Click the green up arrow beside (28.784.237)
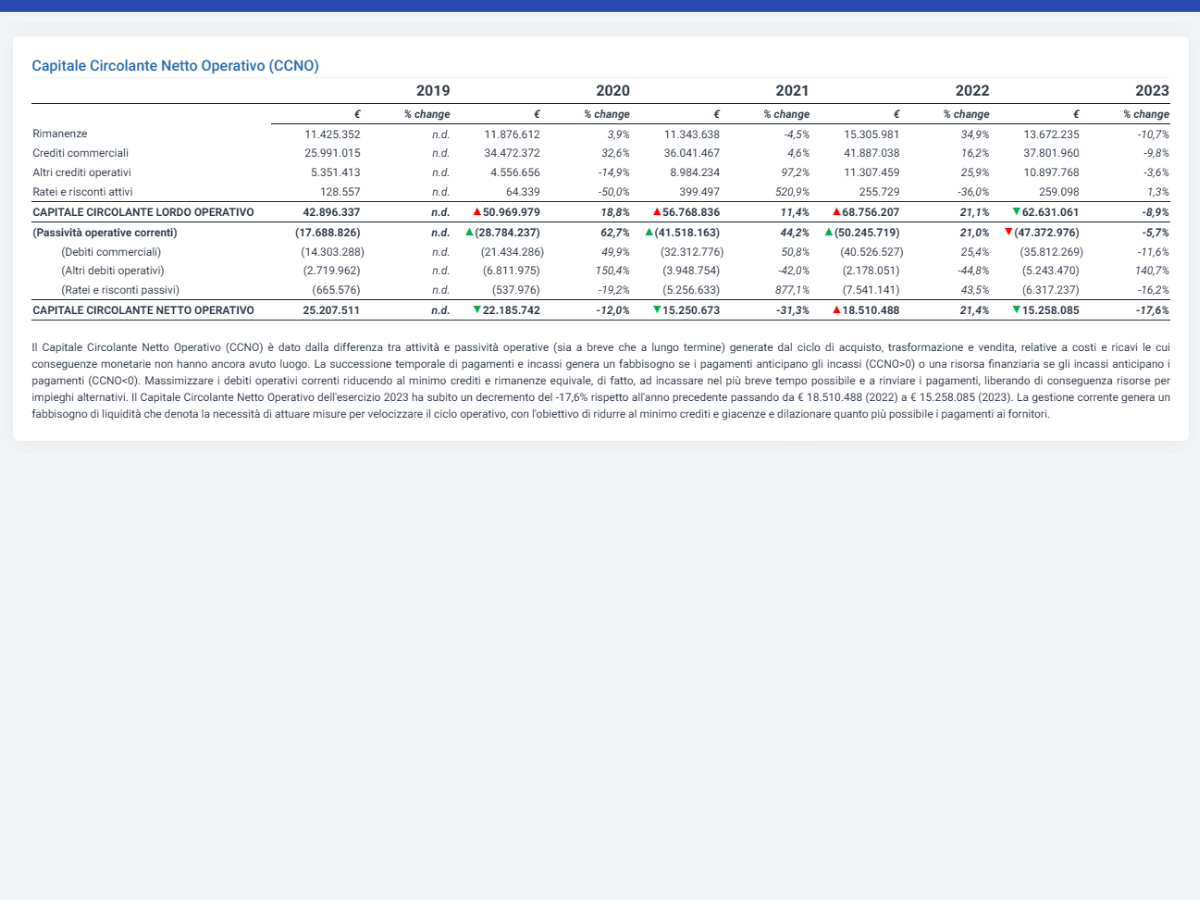Screen dimensions: 1200x900 coord(470,232)
